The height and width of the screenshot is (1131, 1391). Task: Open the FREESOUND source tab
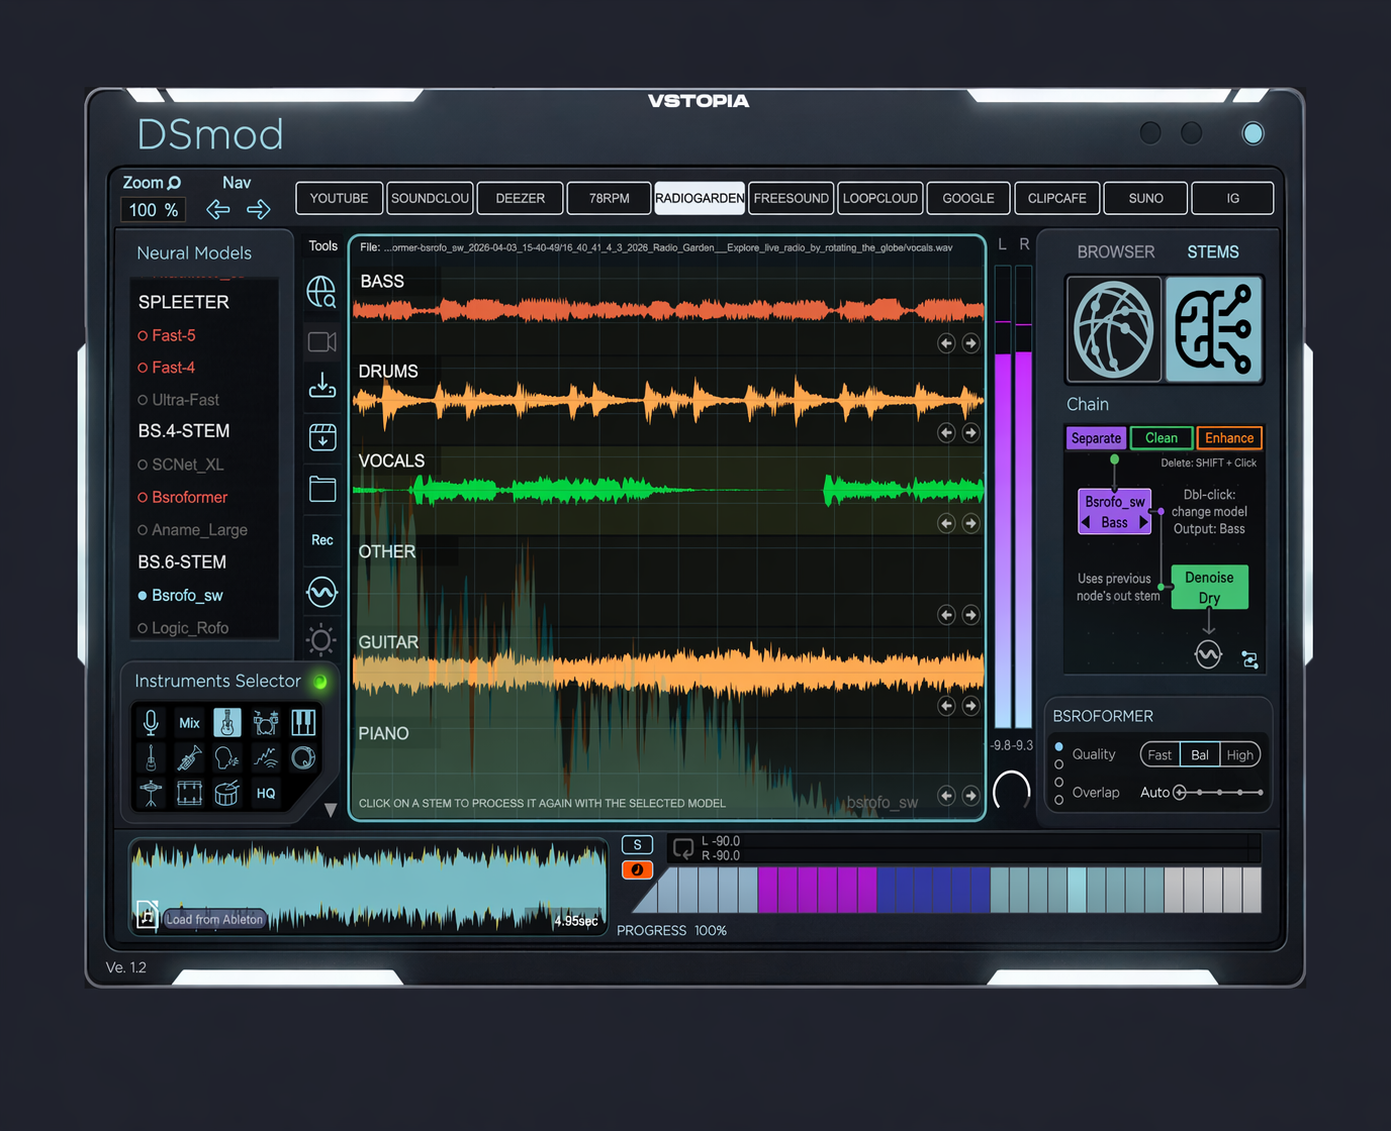pos(790,198)
